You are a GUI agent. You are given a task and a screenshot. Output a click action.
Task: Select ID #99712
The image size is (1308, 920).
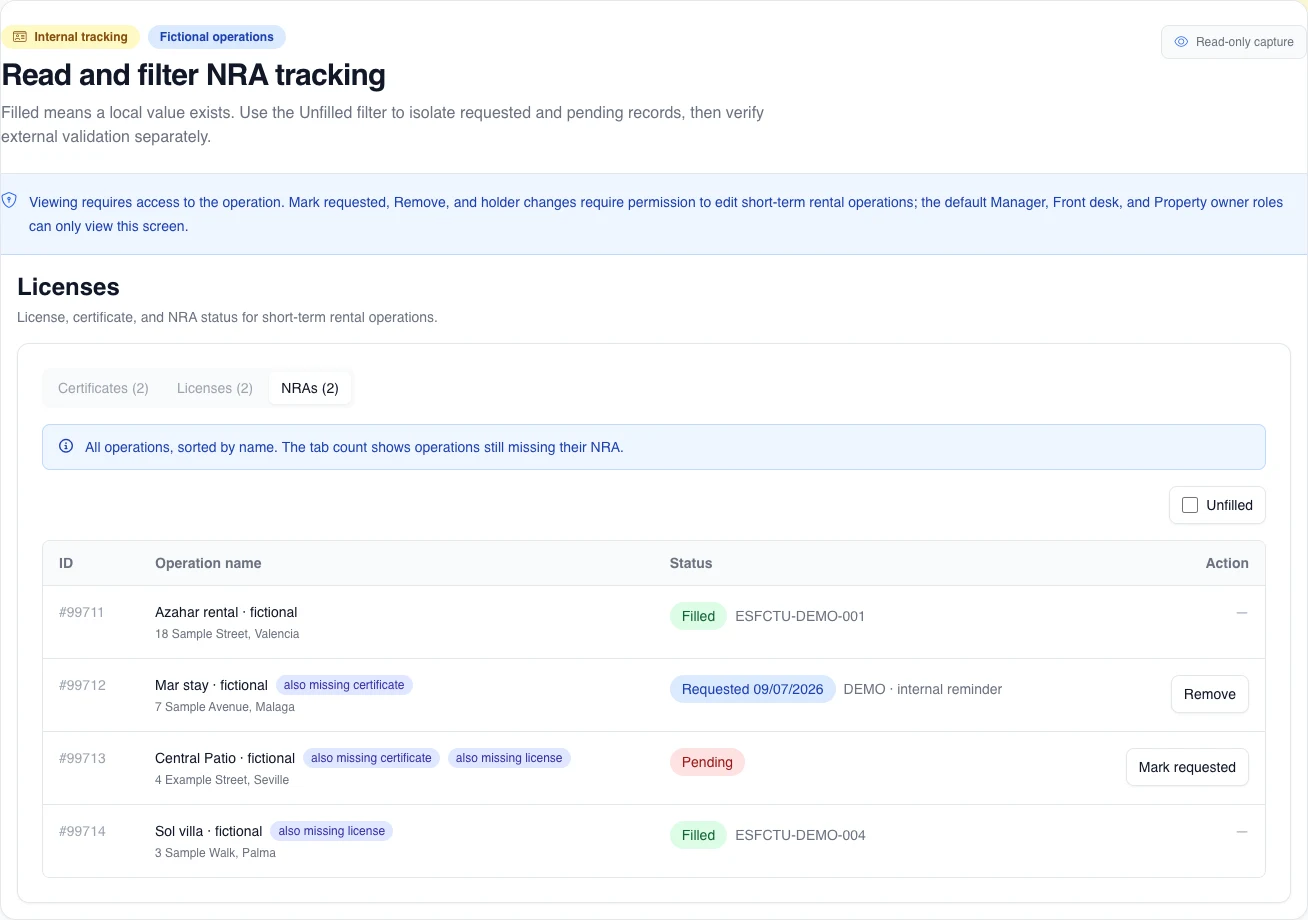pyautogui.click(x=82, y=685)
